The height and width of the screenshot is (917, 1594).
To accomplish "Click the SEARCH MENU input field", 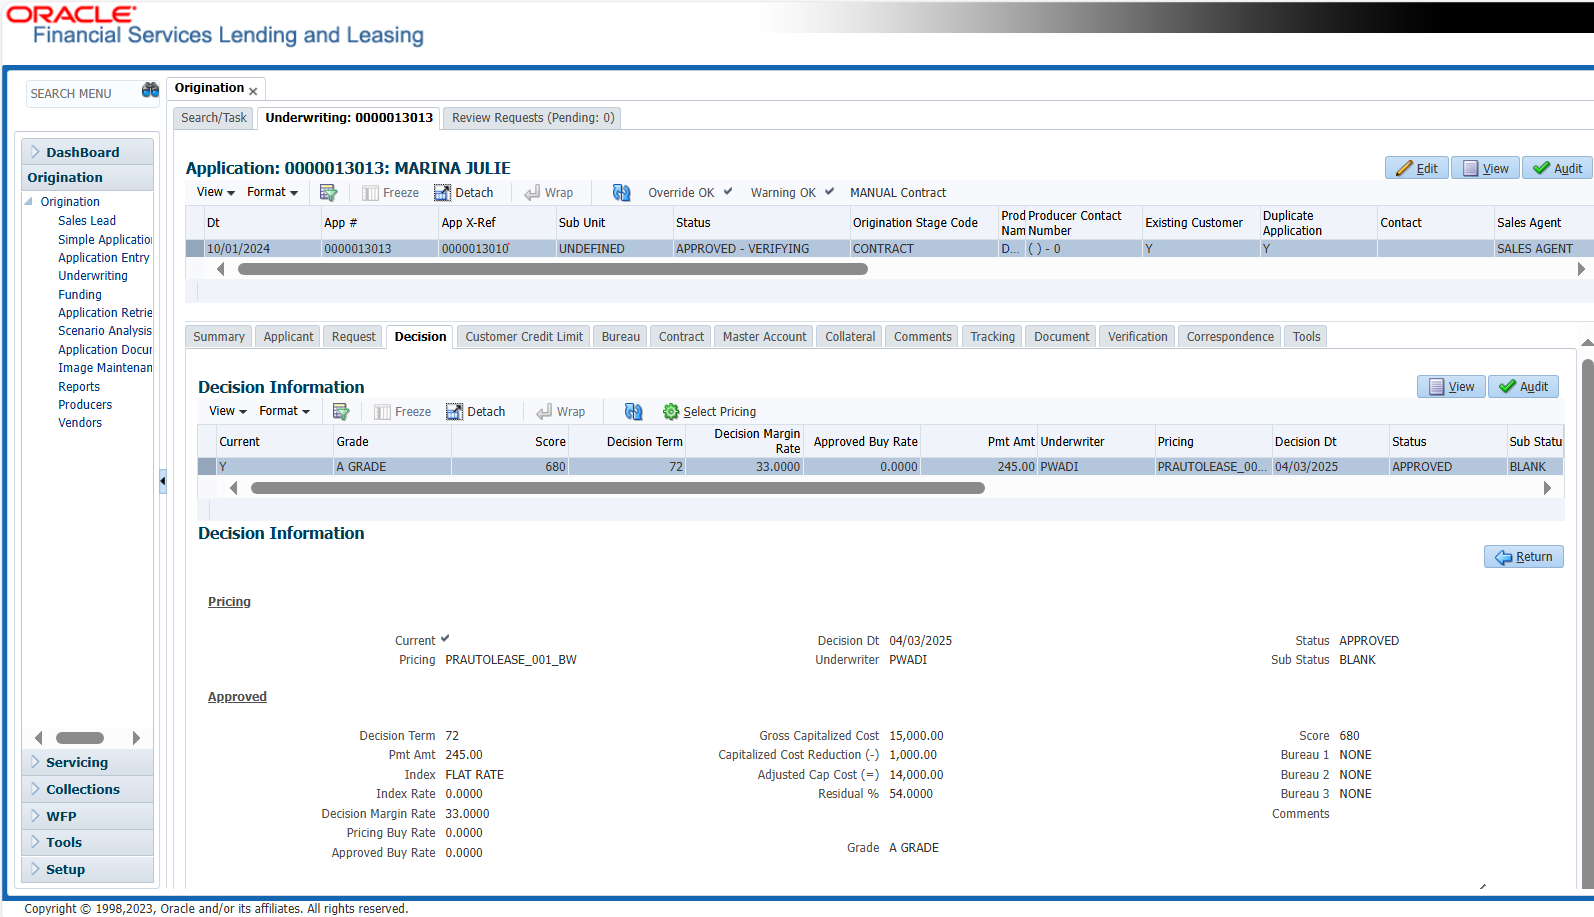I will pyautogui.click(x=83, y=93).
